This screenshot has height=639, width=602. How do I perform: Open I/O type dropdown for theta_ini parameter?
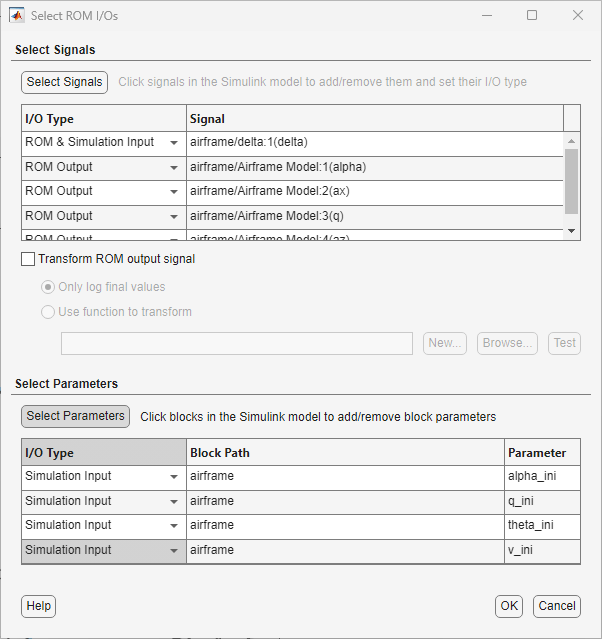(174, 526)
